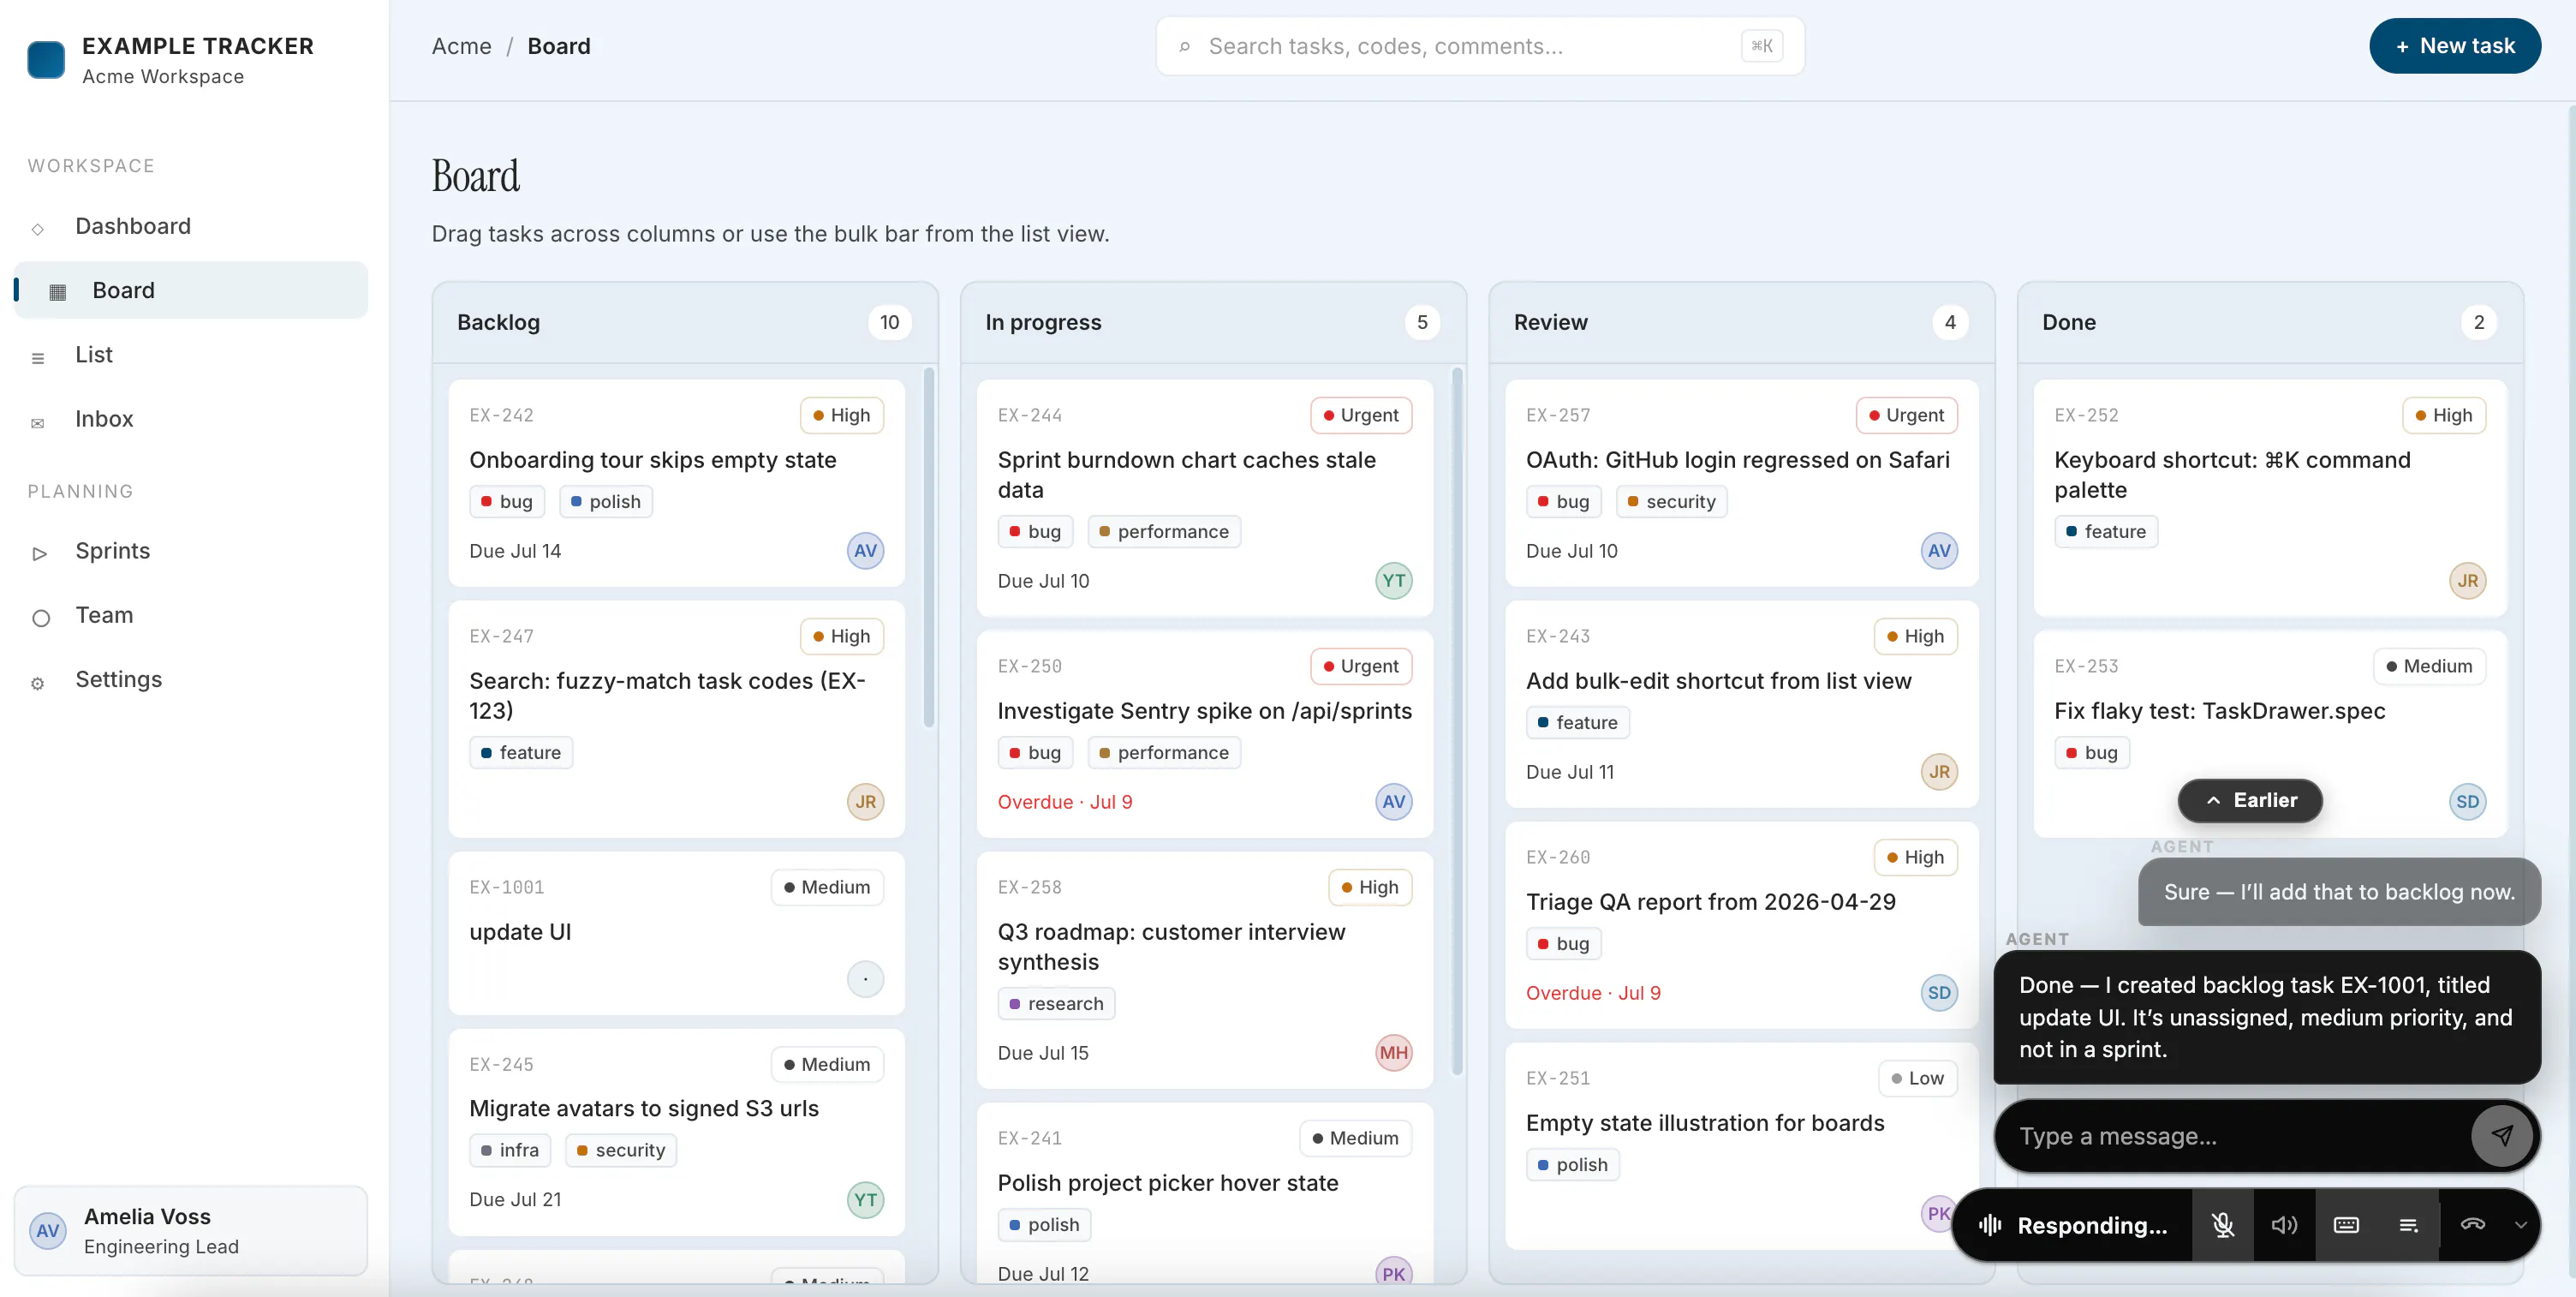Open Team in the sidebar
Image resolution: width=2576 pixels, height=1297 pixels.
click(x=190, y=615)
